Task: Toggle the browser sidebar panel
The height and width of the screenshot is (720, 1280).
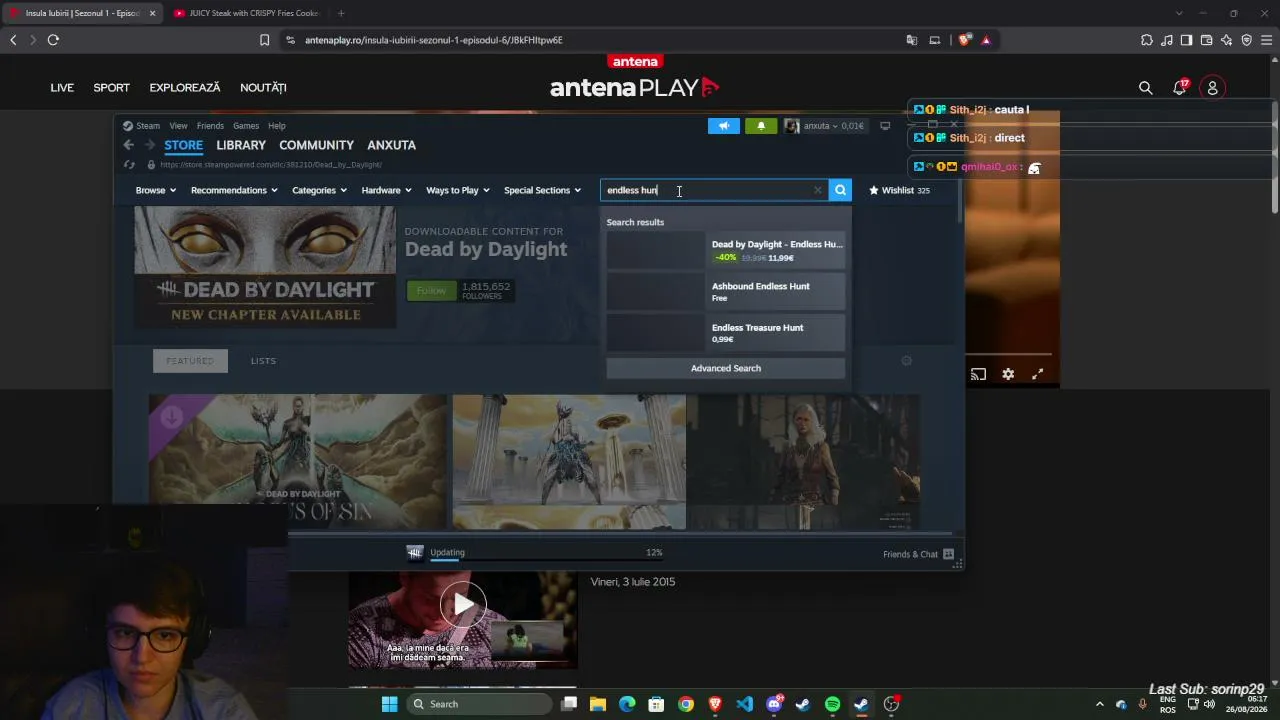Action: click(1186, 40)
